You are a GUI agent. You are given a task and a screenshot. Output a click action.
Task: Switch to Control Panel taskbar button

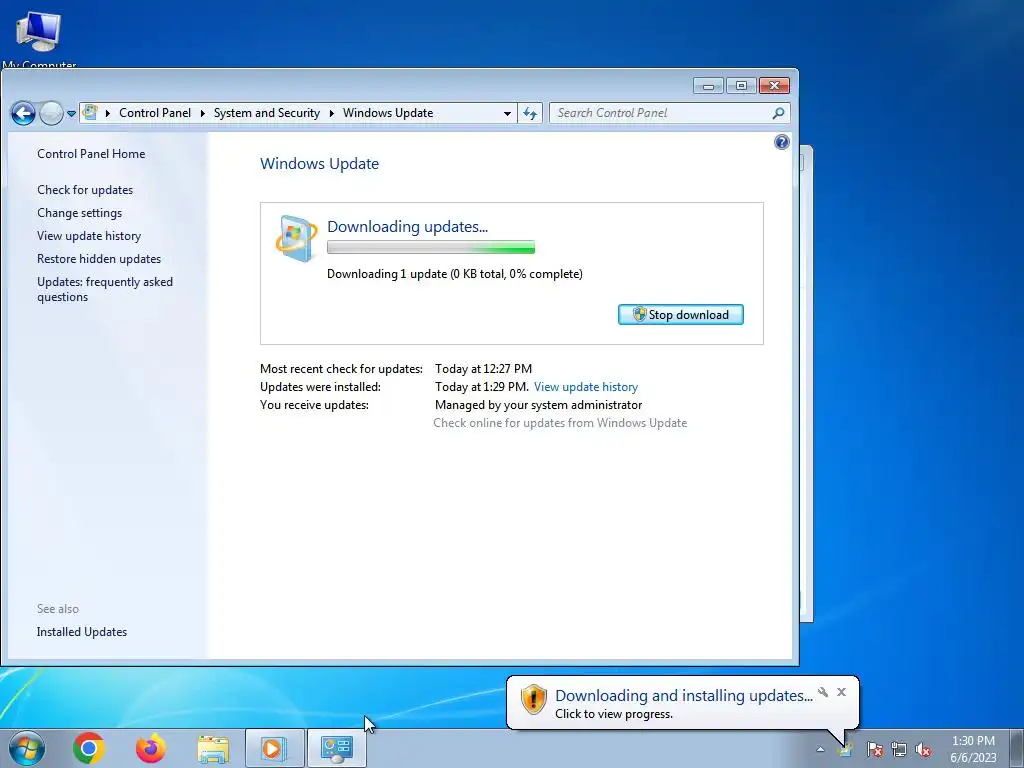point(337,748)
